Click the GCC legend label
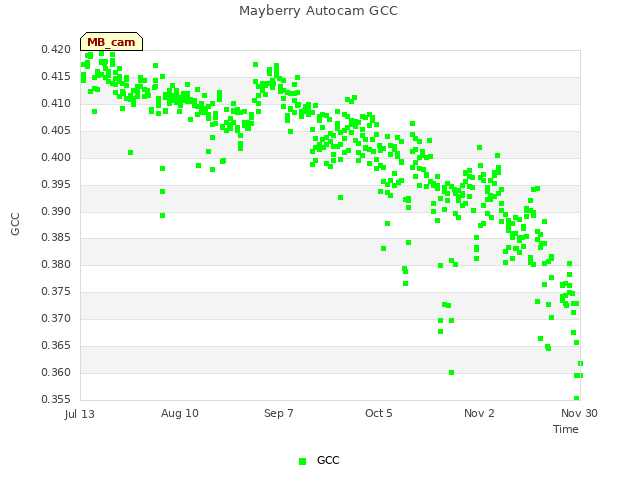The height and width of the screenshot is (480, 640). (328, 460)
